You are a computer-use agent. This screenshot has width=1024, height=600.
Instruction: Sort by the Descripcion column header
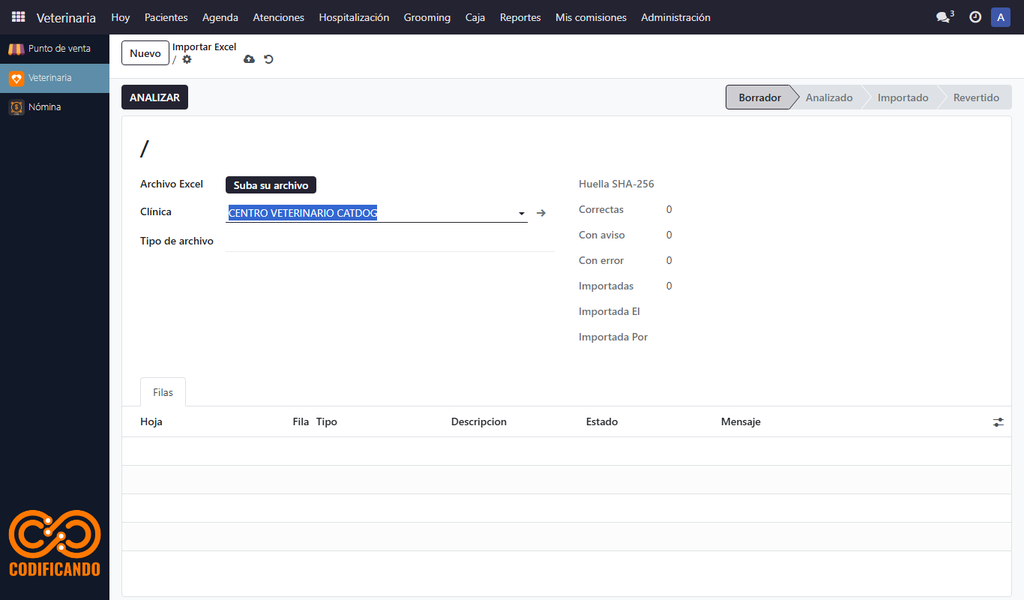(x=479, y=422)
